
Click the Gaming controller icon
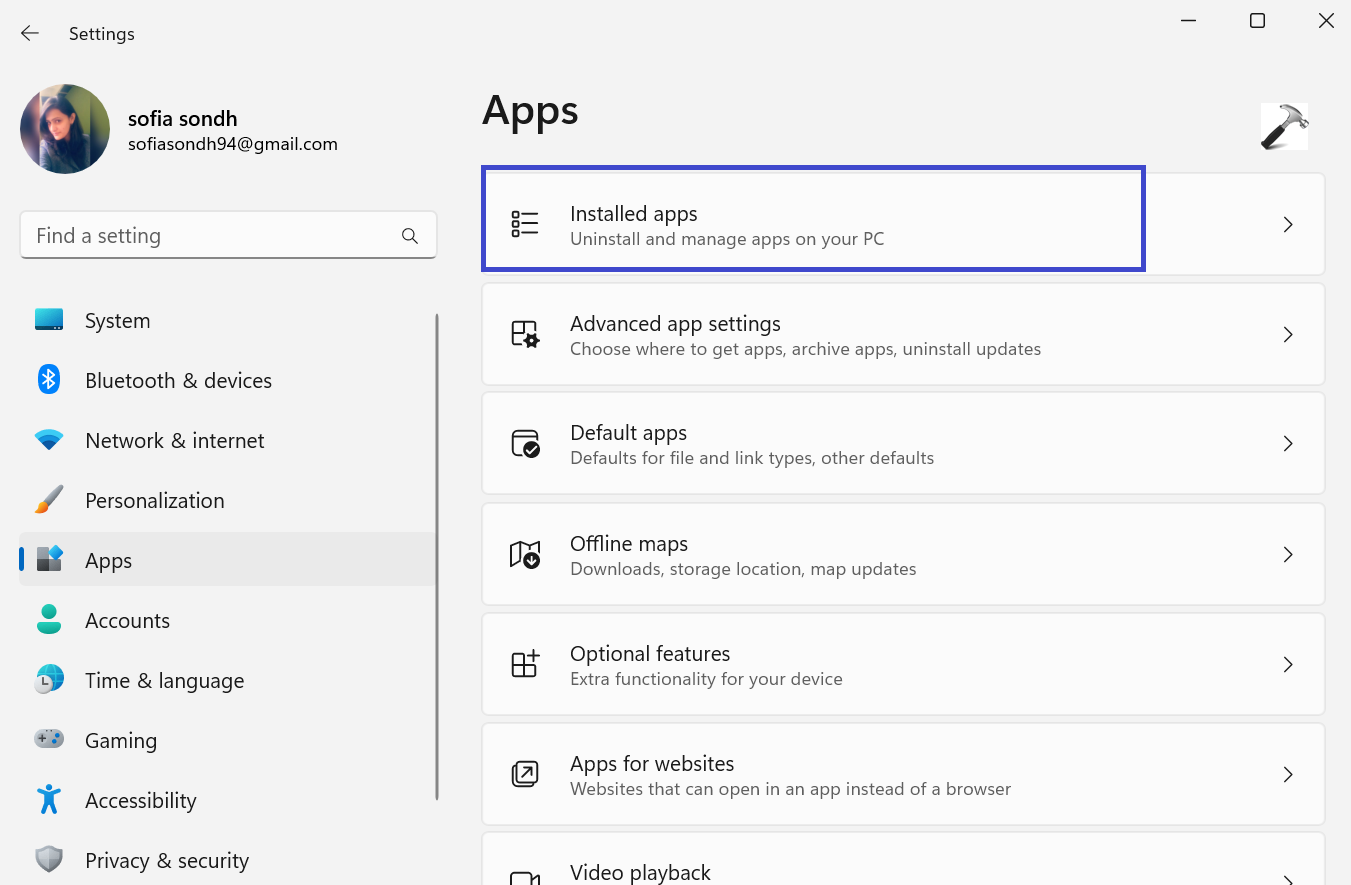[49, 740]
